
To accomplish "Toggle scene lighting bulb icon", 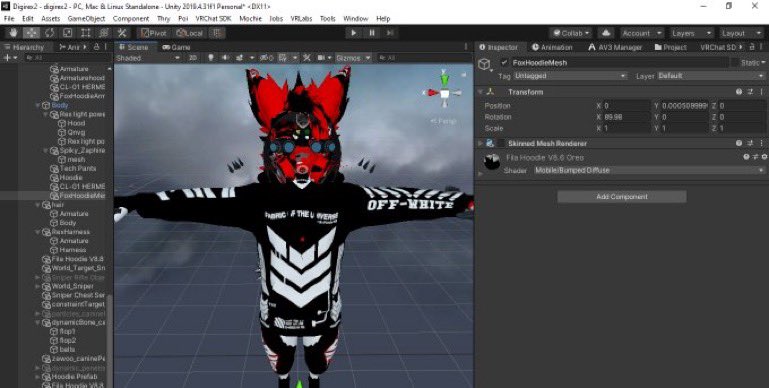I will 211,58.
